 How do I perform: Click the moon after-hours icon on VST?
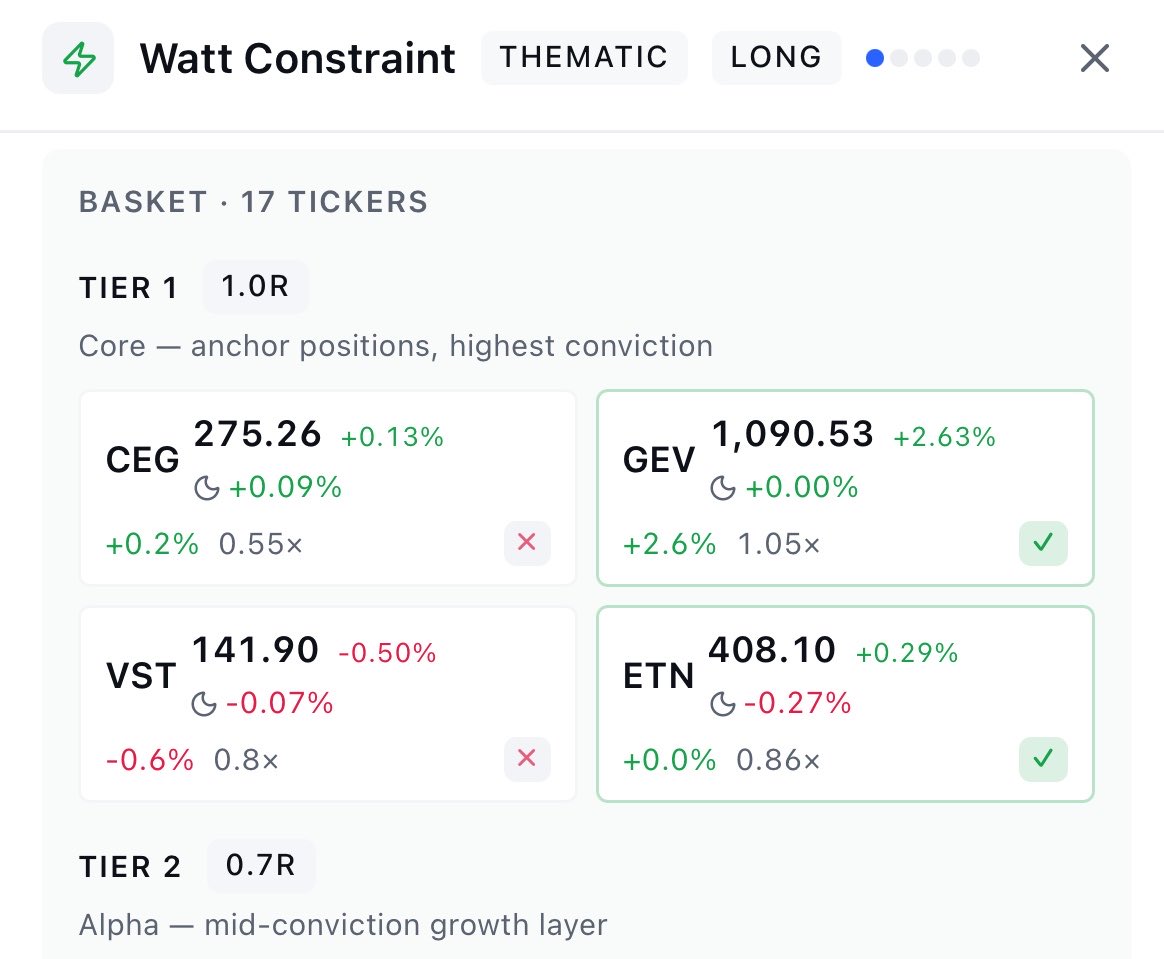click(203, 703)
